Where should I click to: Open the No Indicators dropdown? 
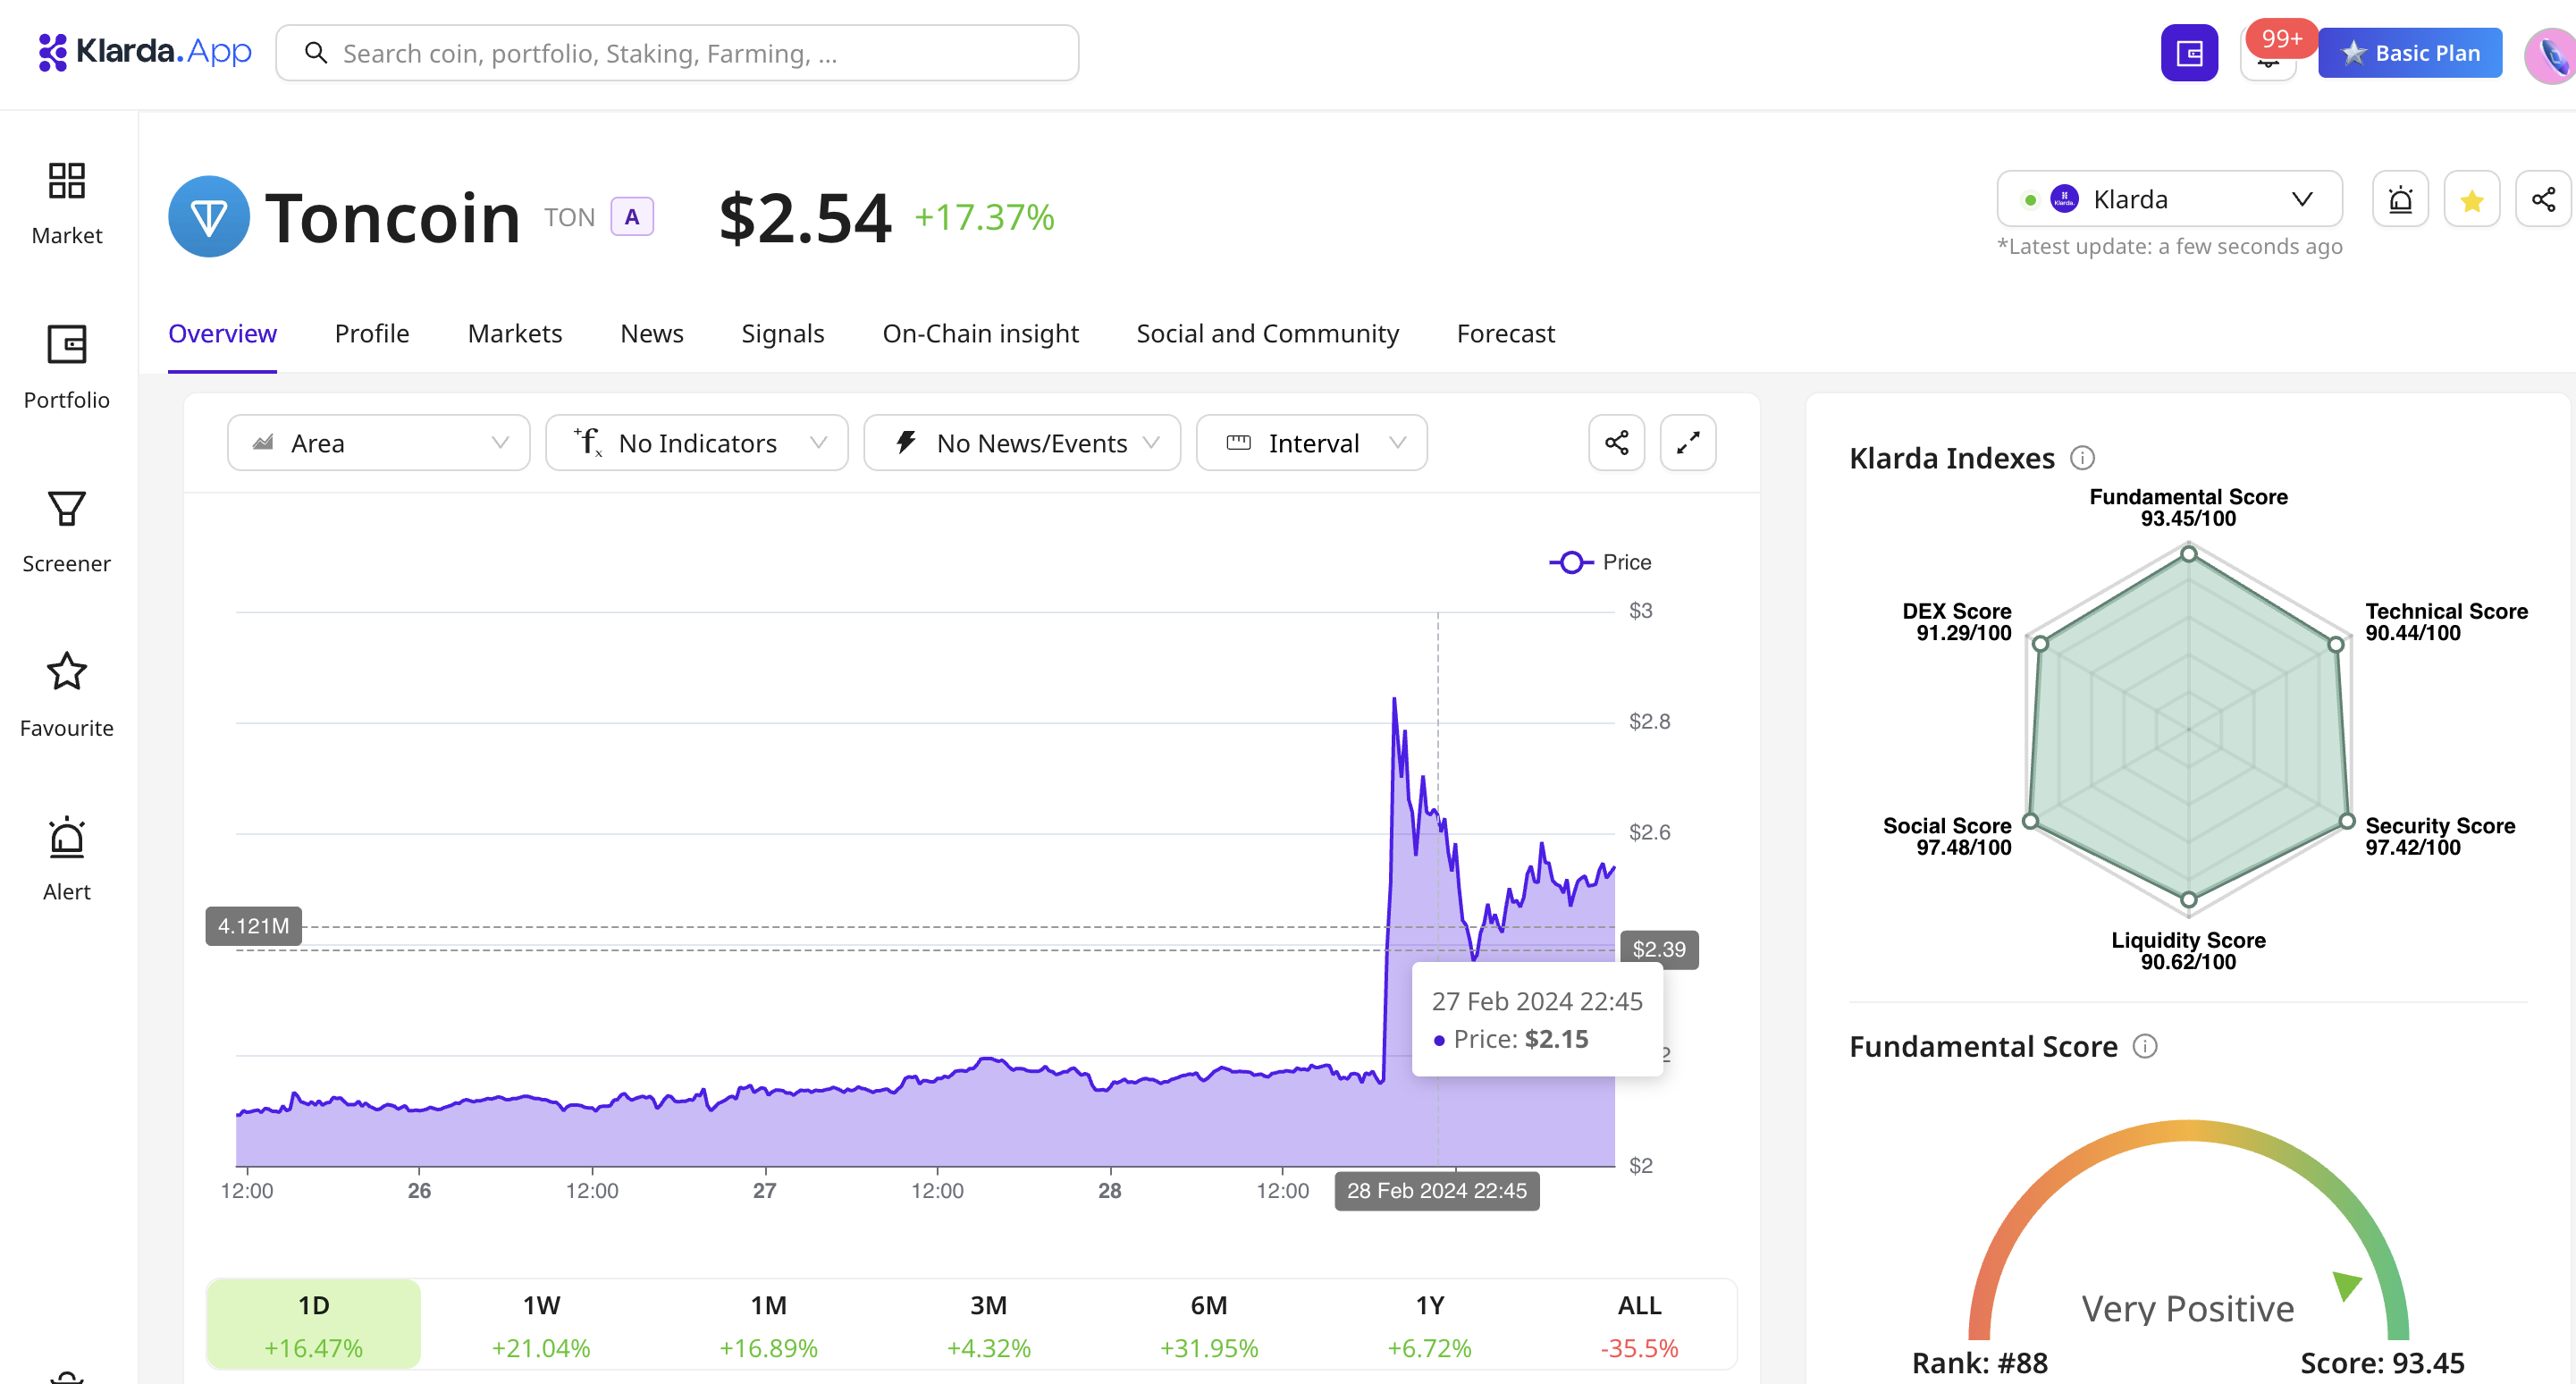click(697, 443)
